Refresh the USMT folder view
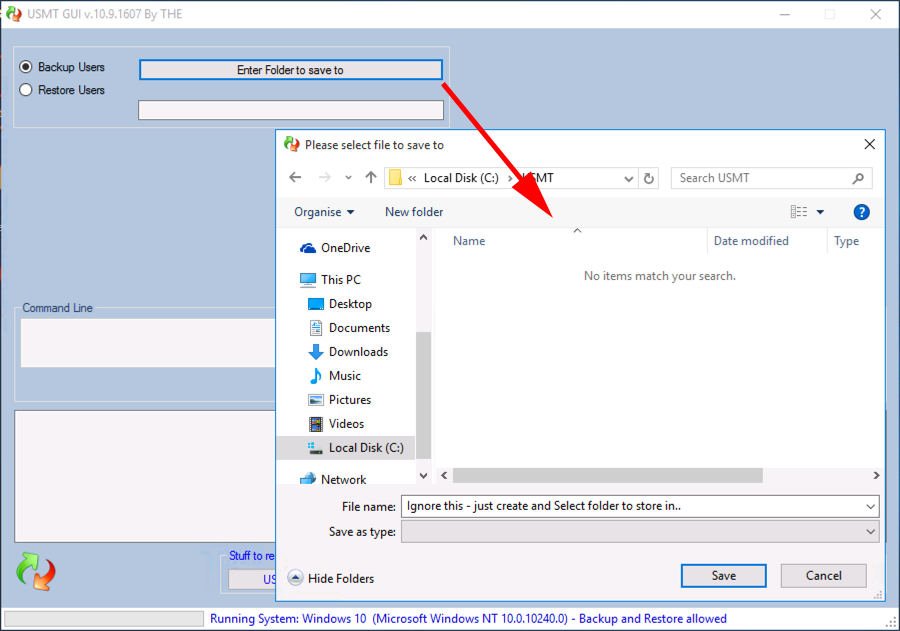This screenshot has height=631, width=900. coord(649,179)
